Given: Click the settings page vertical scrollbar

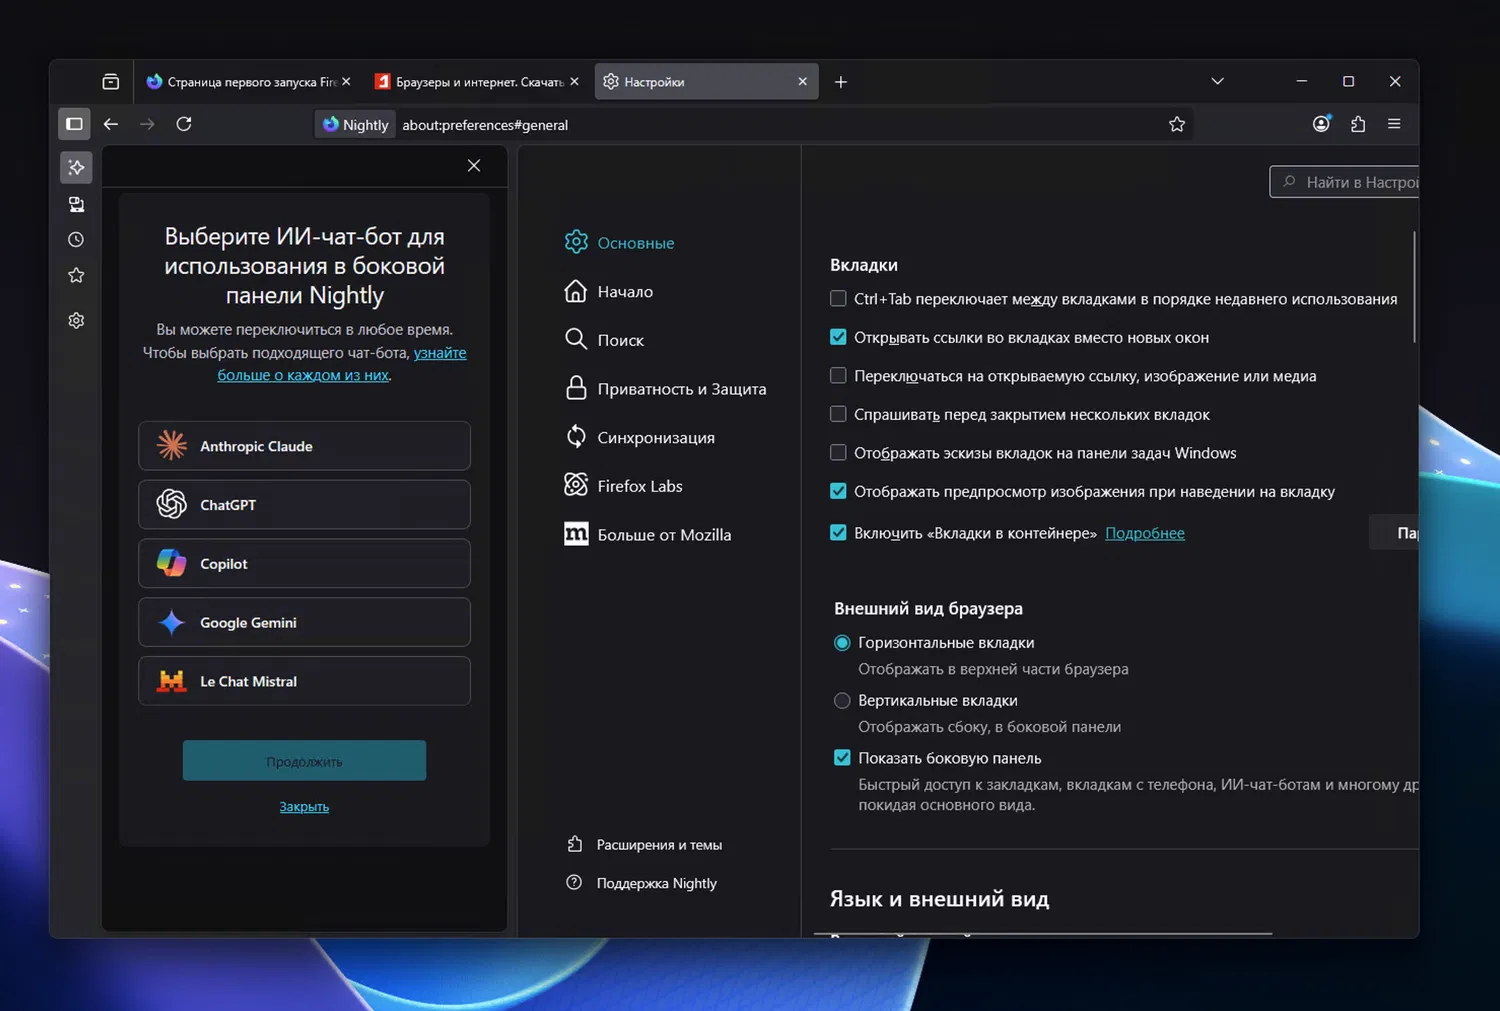Looking at the screenshot, I should click(x=1415, y=287).
